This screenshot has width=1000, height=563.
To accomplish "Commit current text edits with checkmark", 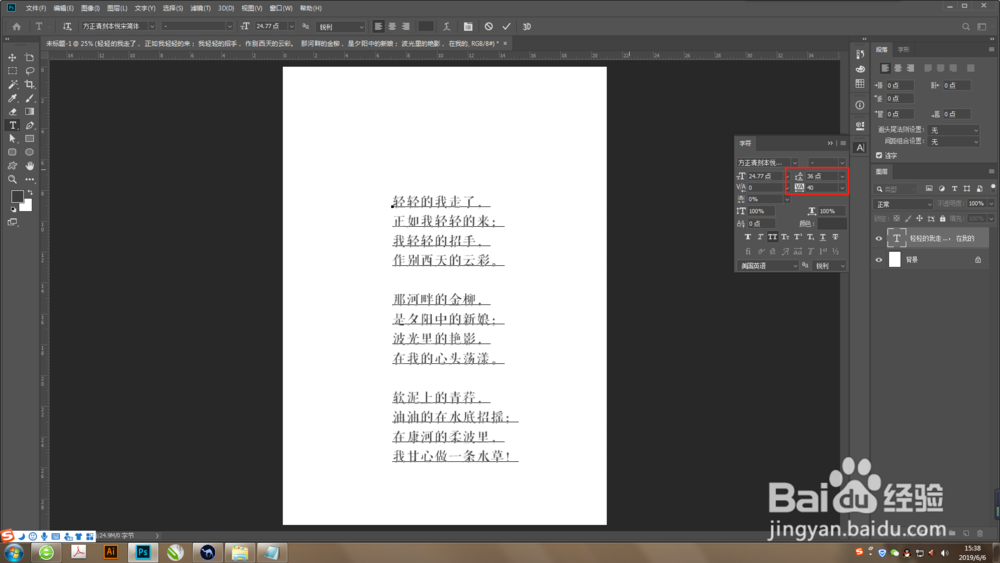I will [506, 26].
